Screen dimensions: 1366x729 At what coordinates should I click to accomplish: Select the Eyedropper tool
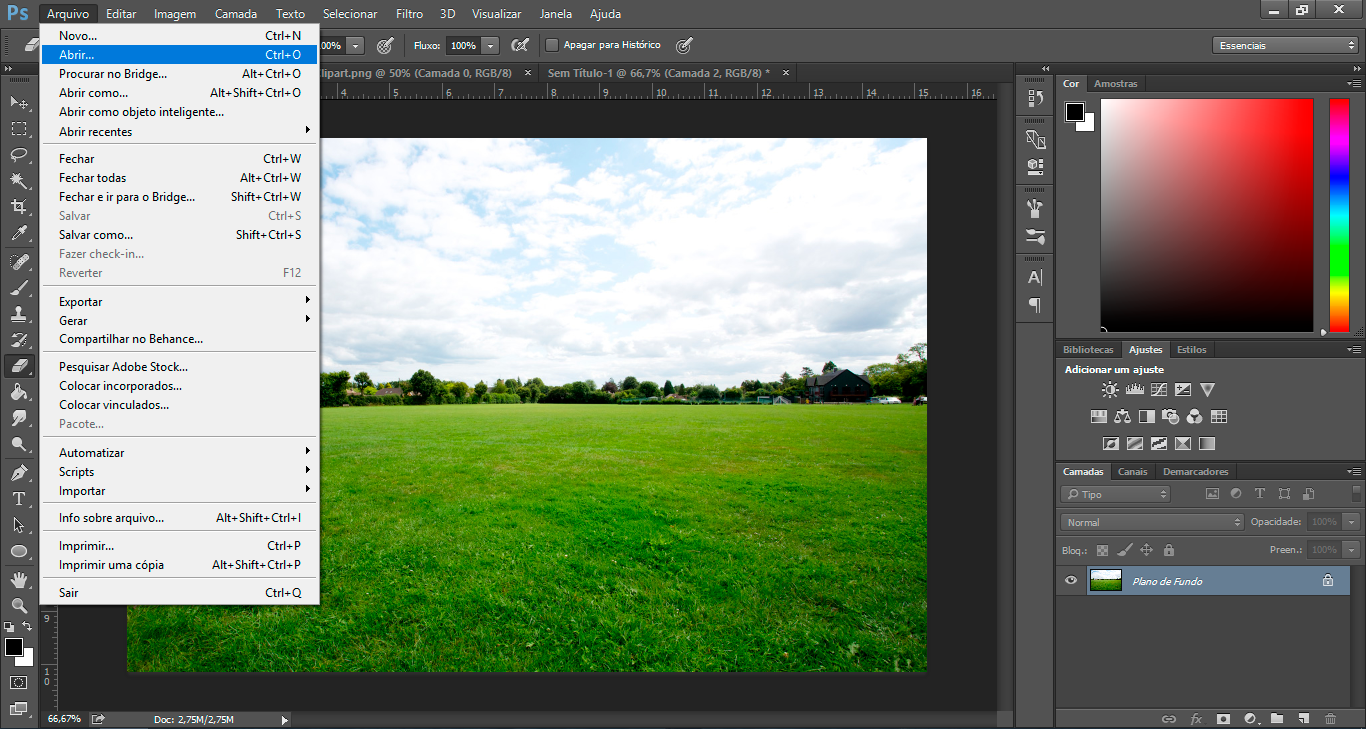[x=19, y=233]
